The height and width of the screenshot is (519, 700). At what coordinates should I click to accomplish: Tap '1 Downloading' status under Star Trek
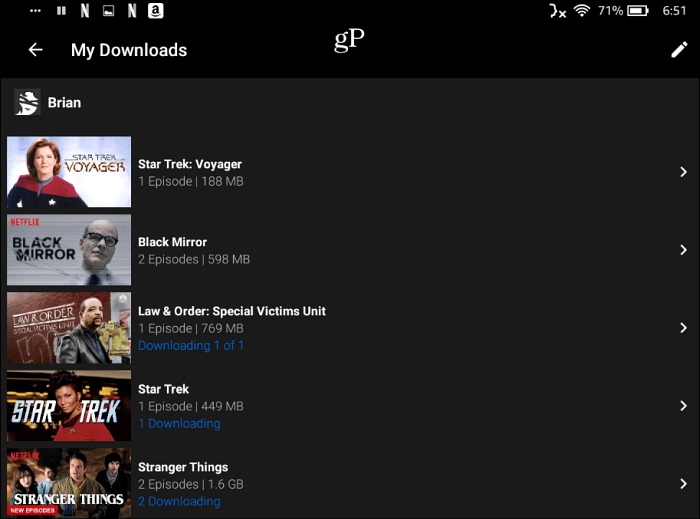[179, 424]
